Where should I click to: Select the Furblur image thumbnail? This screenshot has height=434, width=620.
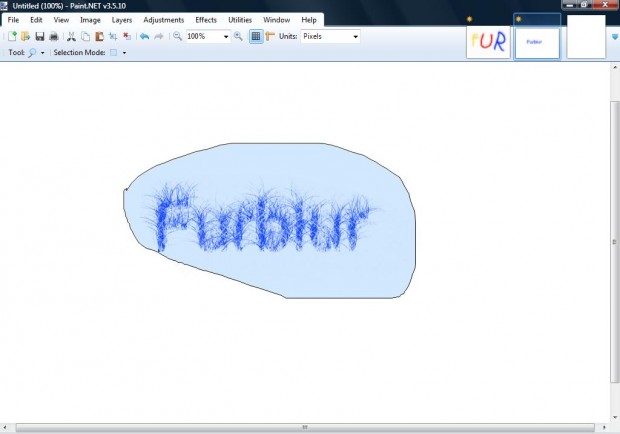click(x=537, y=42)
